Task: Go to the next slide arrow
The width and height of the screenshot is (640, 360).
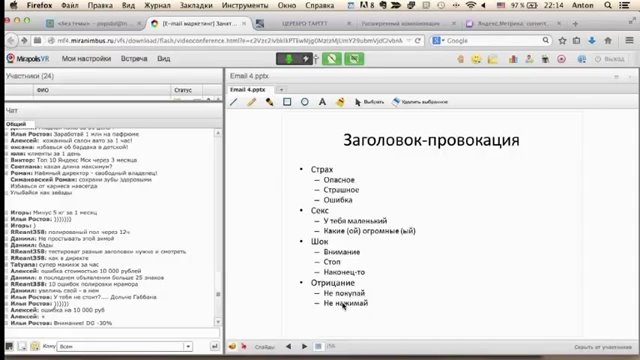Action: [x=304, y=347]
